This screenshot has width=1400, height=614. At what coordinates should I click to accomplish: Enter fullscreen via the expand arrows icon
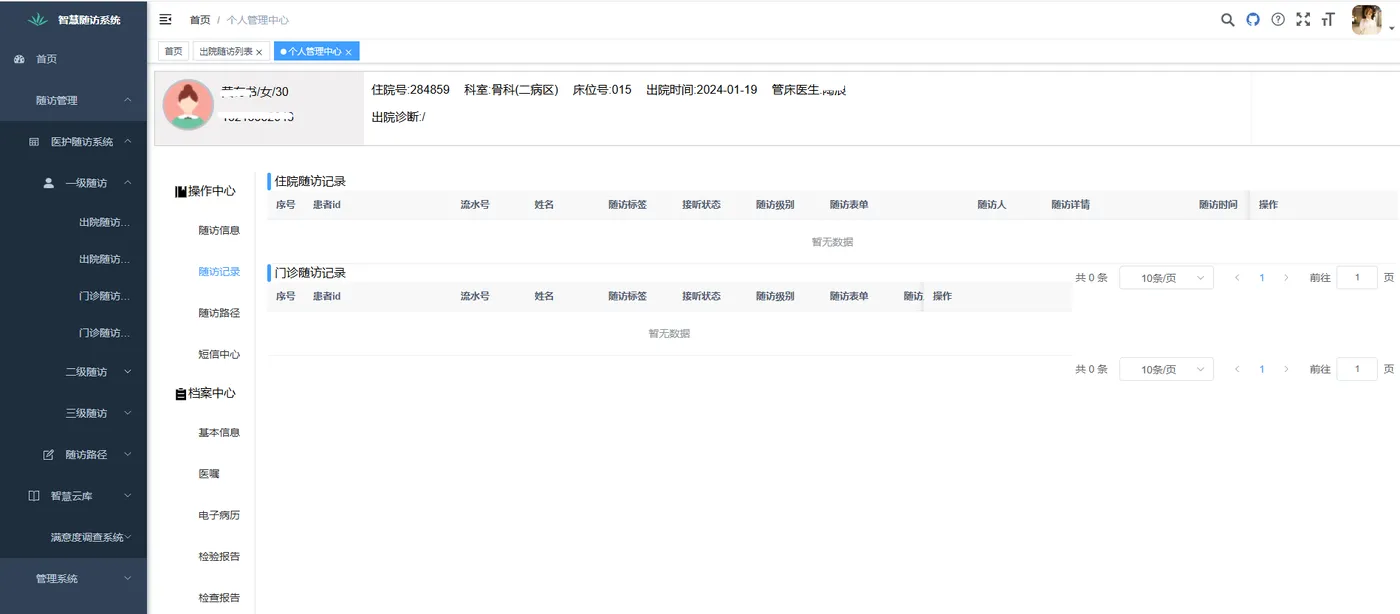(1303, 19)
